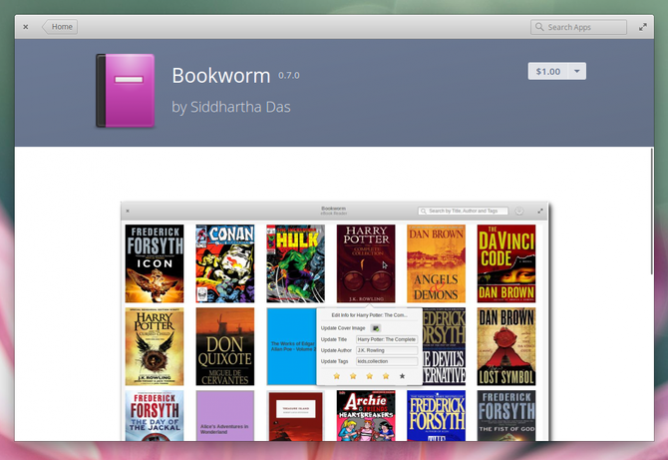Screen dimensions: 668x460
Task: Set rating to two stars
Action: point(353,376)
